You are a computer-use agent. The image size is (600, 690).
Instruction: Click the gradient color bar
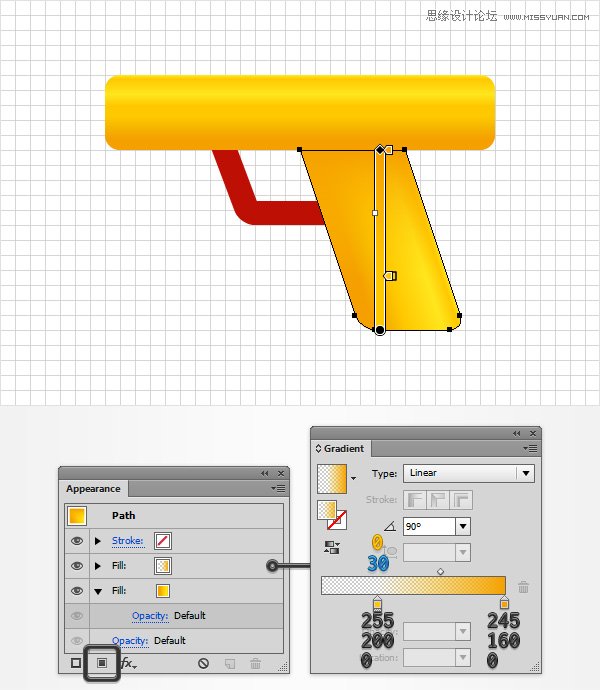click(x=413, y=586)
